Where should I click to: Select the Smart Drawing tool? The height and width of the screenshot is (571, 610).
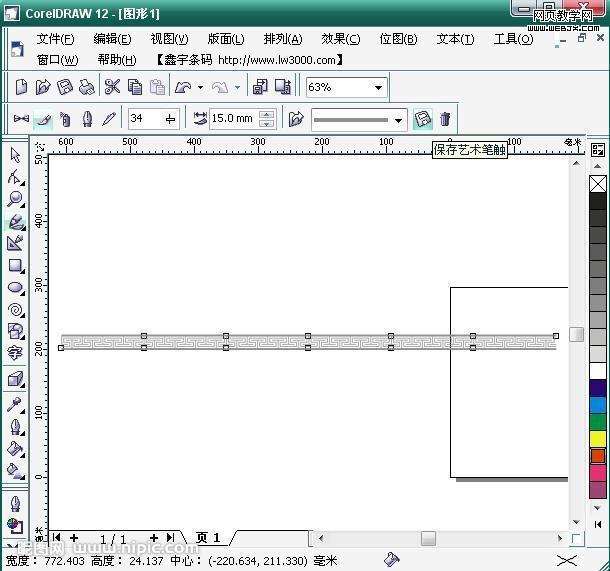coord(16,243)
